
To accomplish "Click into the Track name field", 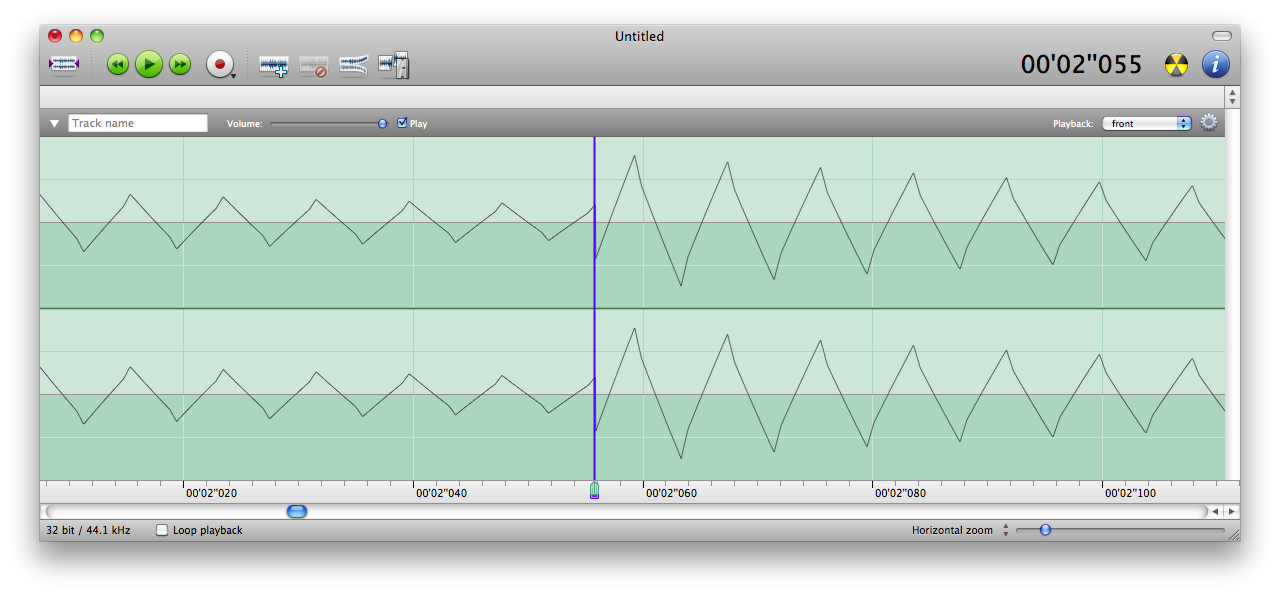I will 138,123.
